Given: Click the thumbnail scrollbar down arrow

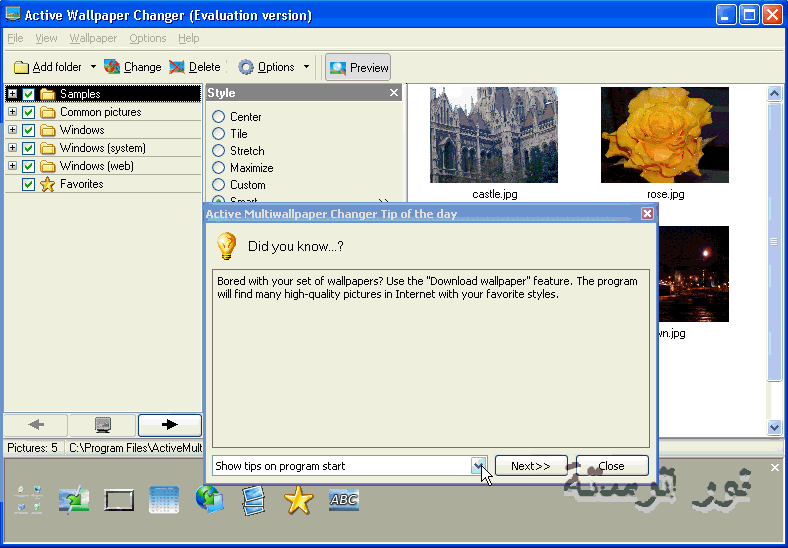Looking at the screenshot, I should [774, 427].
